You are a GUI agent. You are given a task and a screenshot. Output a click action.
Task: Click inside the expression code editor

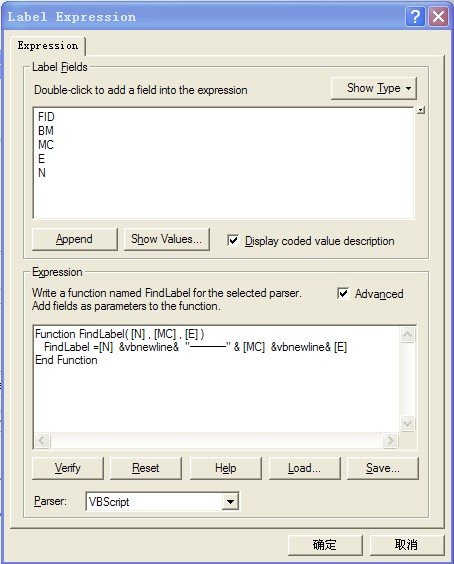217,379
